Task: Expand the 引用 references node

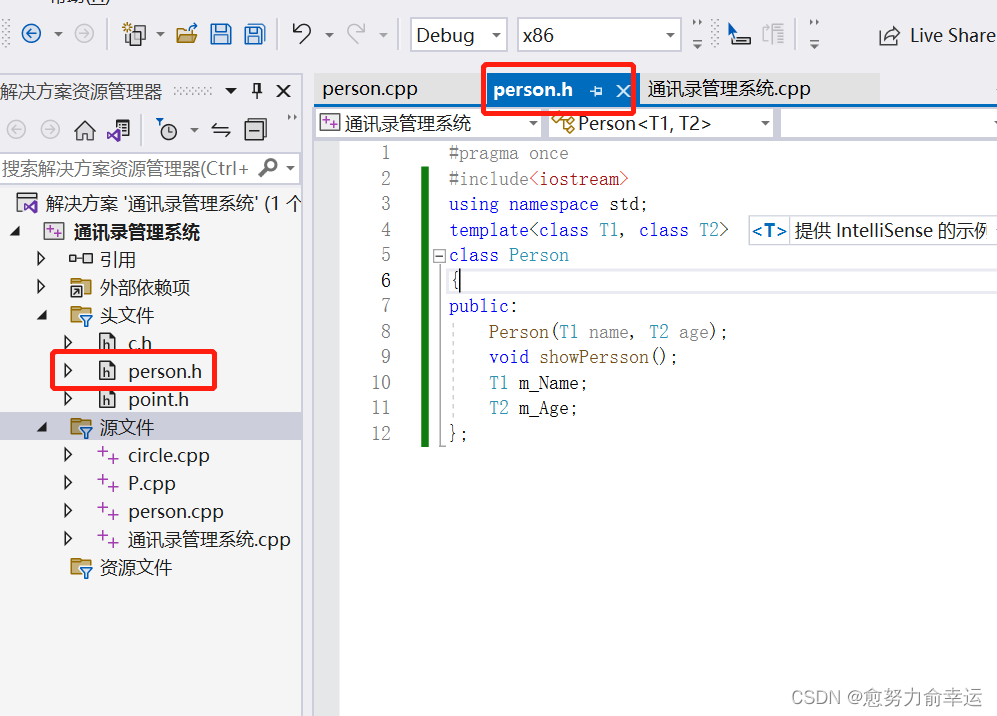Action: (x=41, y=259)
